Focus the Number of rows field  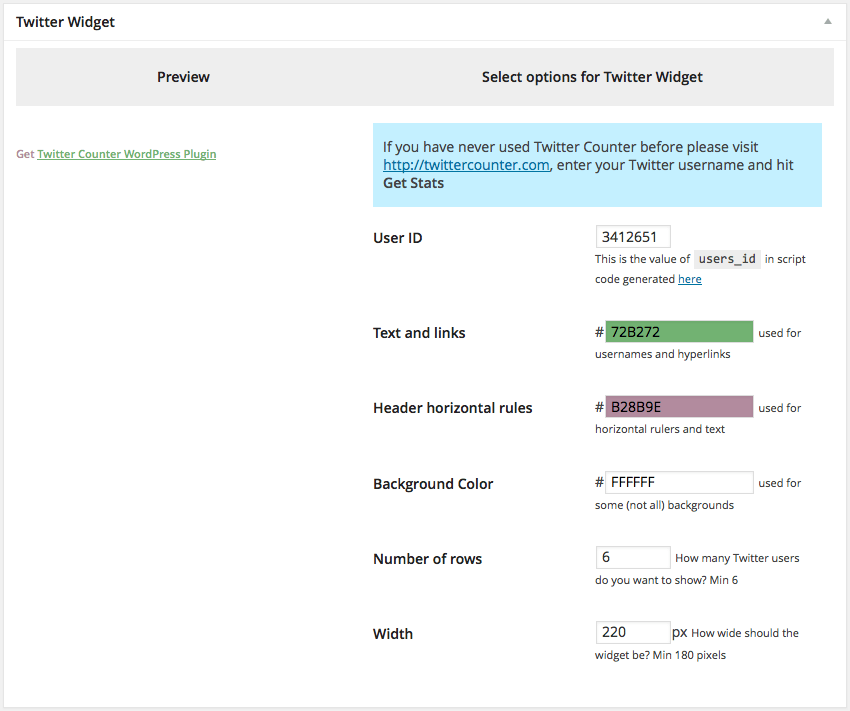(x=633, y=557)
